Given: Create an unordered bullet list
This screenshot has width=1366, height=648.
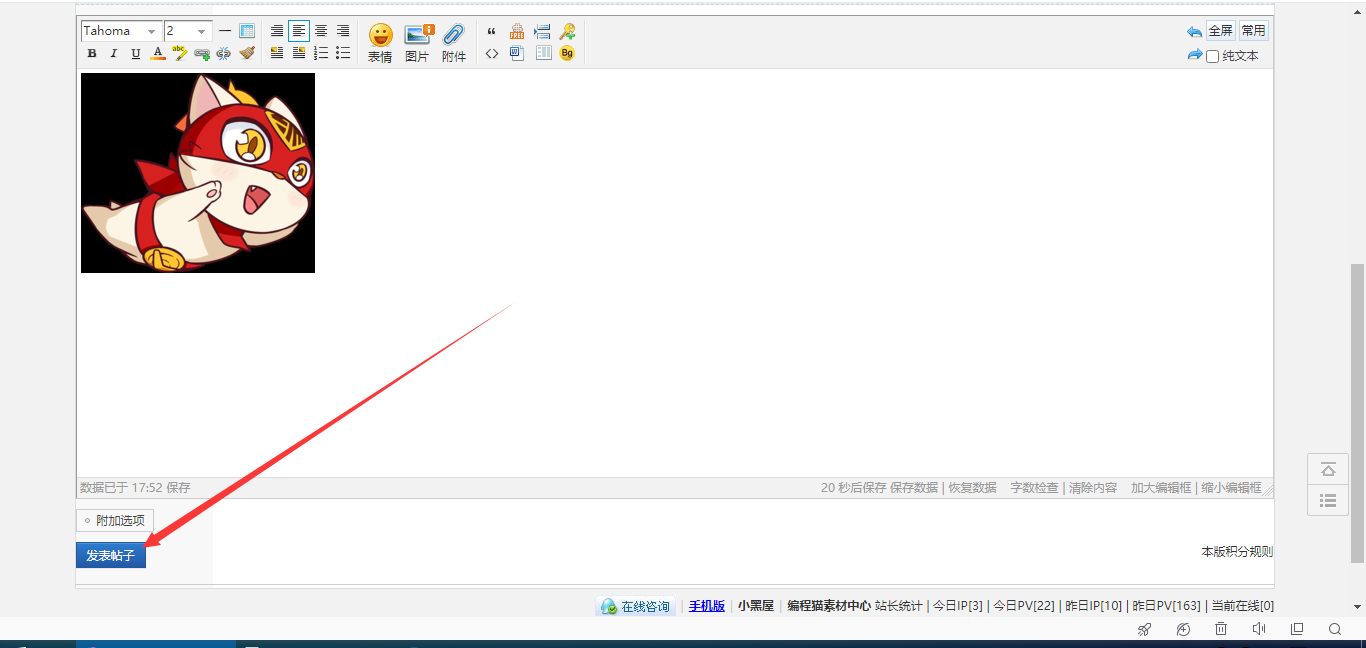Looking at the screenshot, I should (343, 53).
